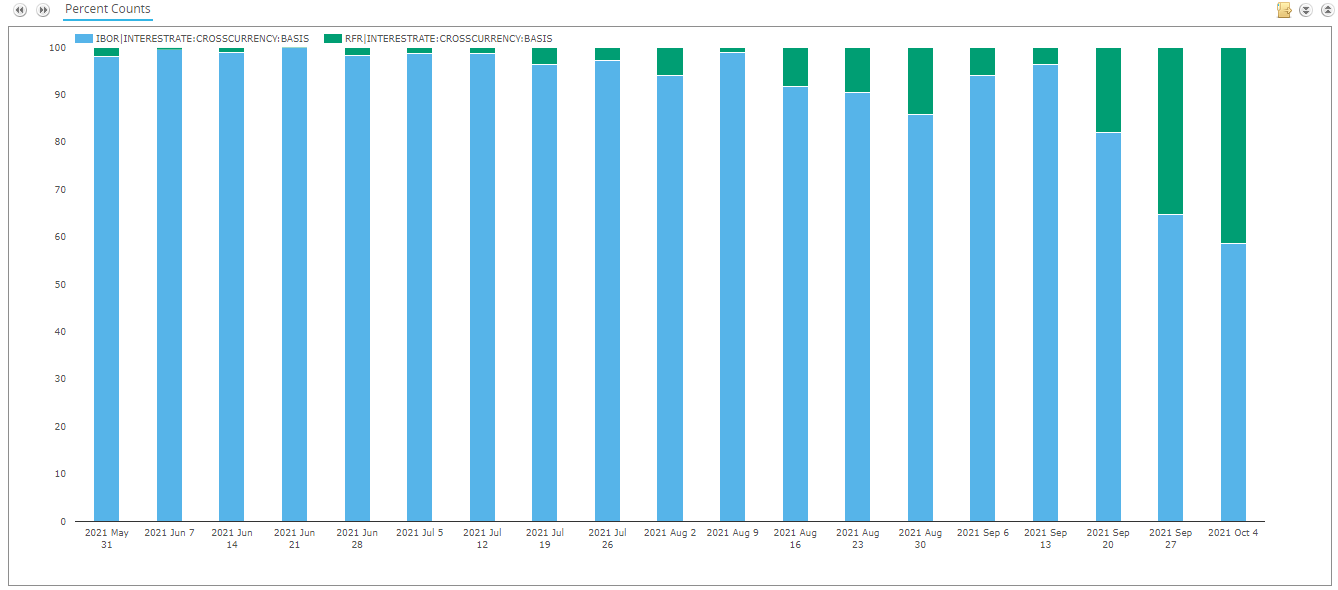Select the blue bar for 2021 Oct 4
Image resolution: width=1338 pixels, height=590 pixels.
tap(1233, 382)
